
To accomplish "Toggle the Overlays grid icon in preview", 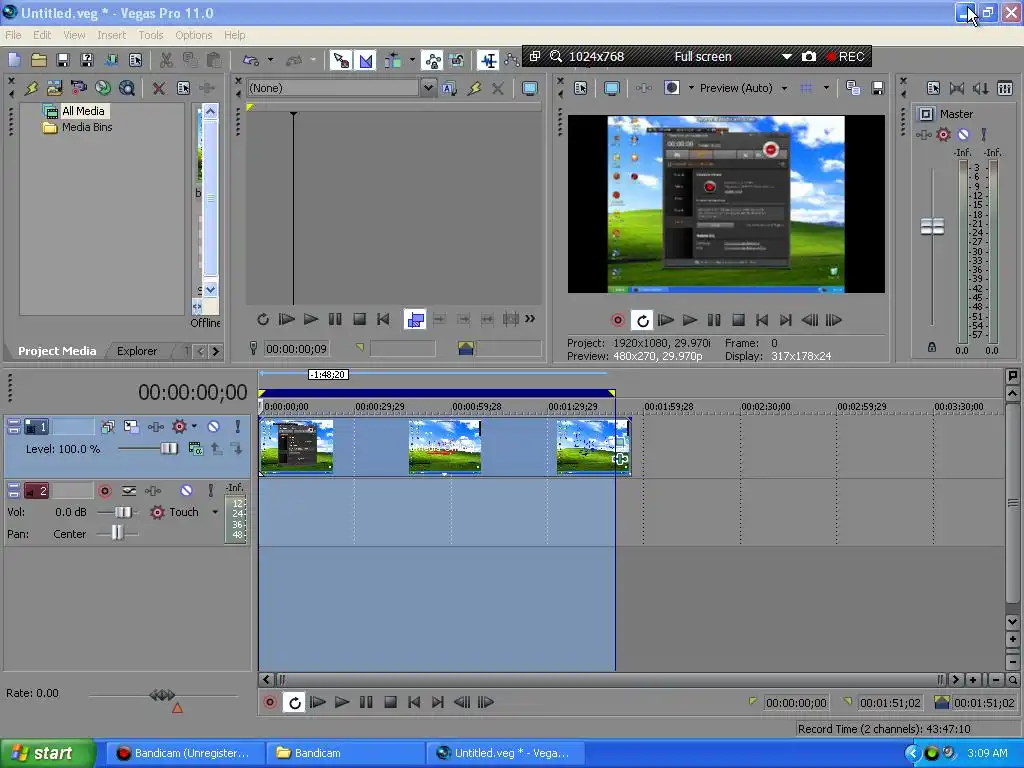I will click(x=807, y=88).
